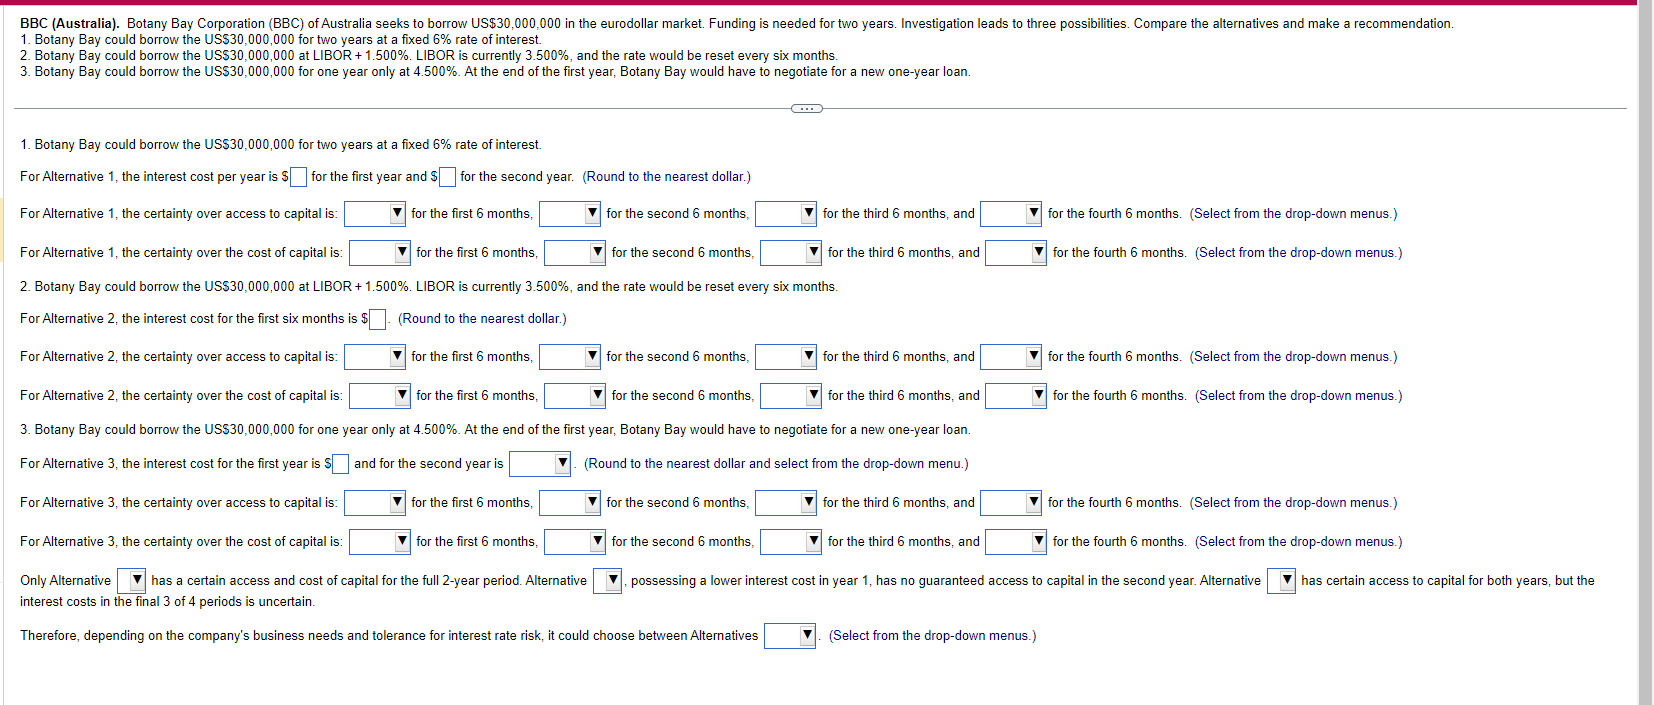
Task: Click the ellipsis expander on the divider line
Action: coord(807,108)
